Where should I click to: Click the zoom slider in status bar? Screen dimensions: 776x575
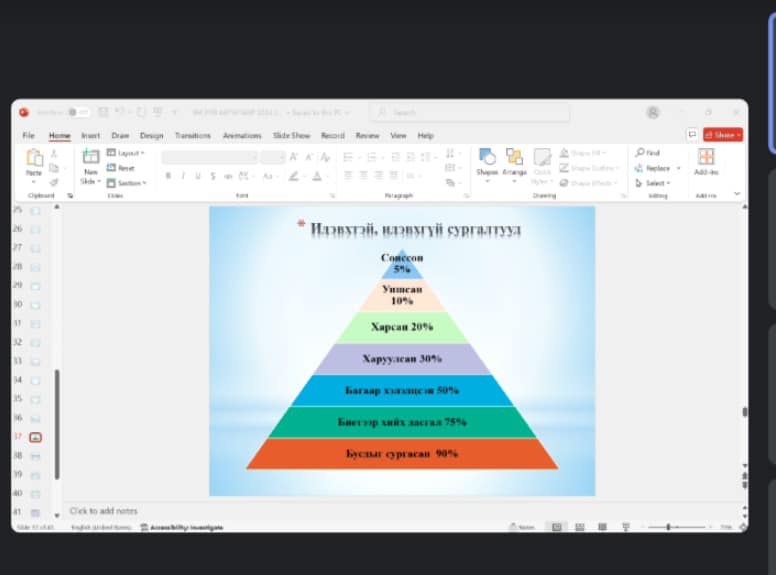click(x=668, y=527)
